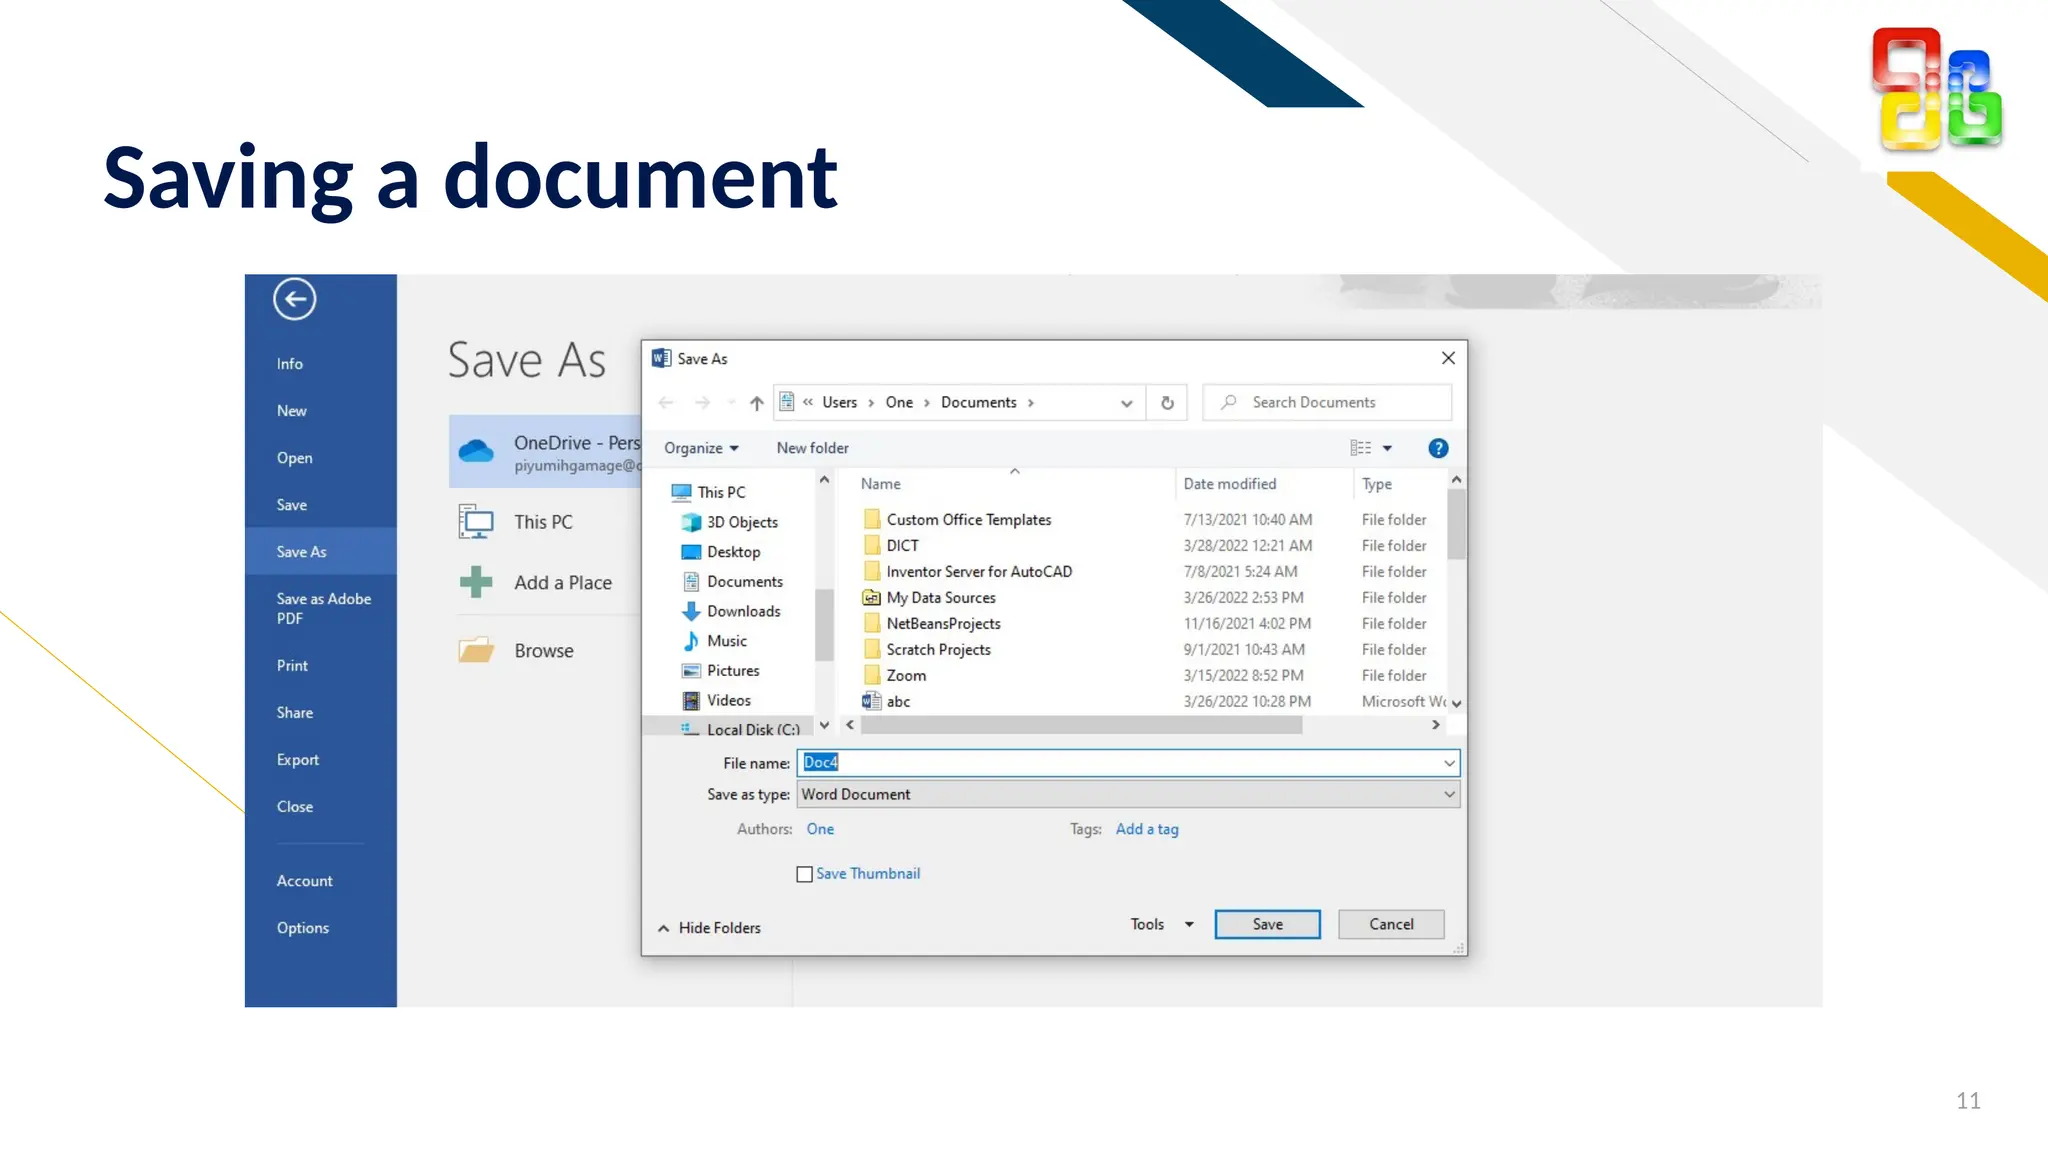Click the green plus Add a Place icon
The image size is (2048, 1152).
click(x=476, y=582)
